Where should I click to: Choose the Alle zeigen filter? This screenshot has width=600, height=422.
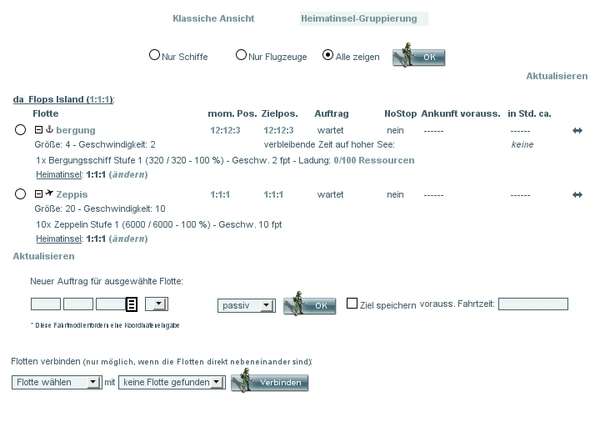coord(328,55)
